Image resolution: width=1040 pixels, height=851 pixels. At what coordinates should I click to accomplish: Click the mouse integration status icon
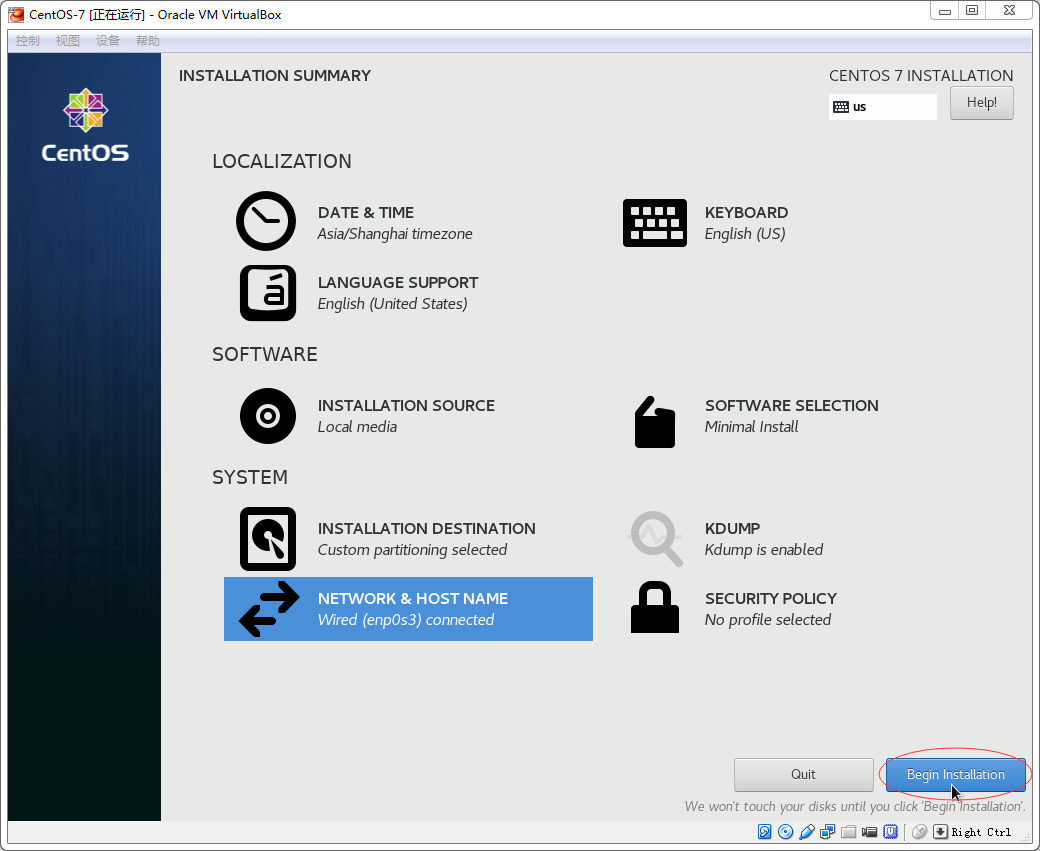919,832
